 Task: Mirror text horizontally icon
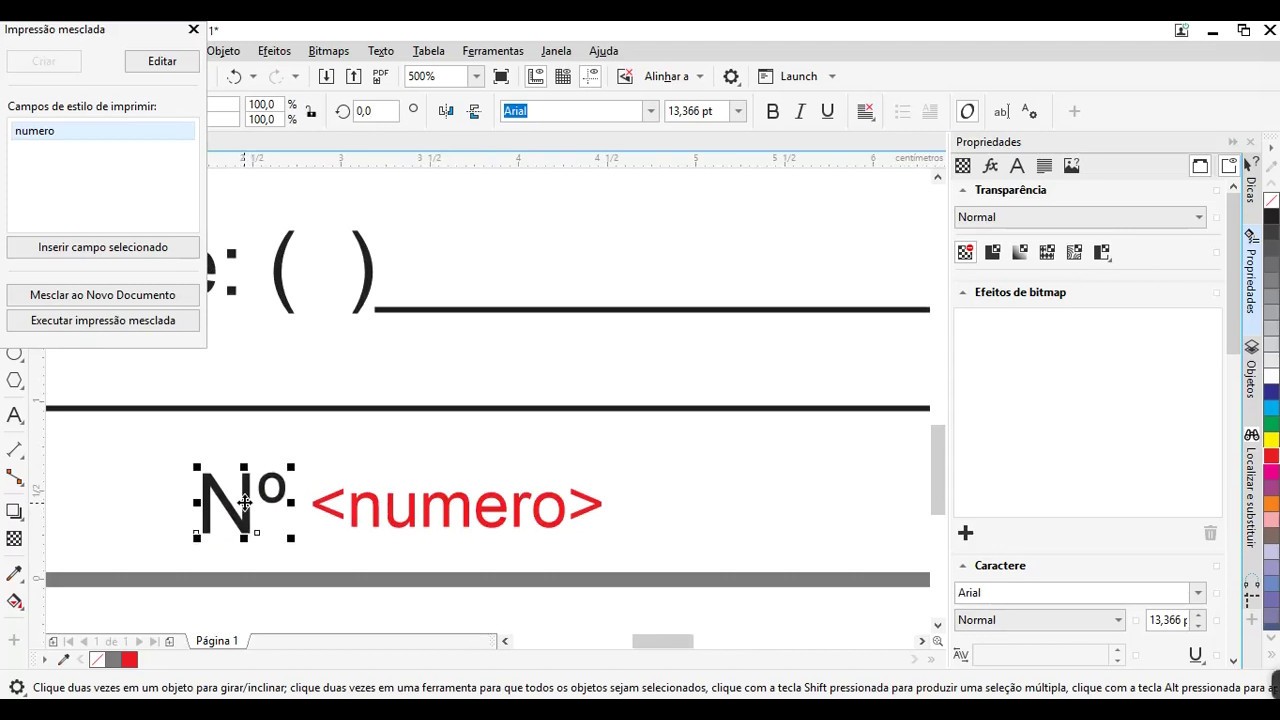446,111
